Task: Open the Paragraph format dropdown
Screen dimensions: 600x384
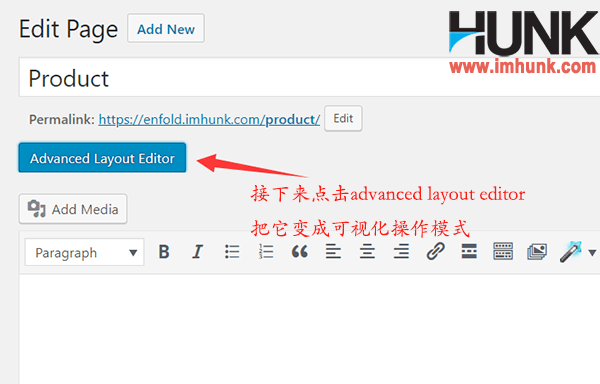Action: pos(85,252)
